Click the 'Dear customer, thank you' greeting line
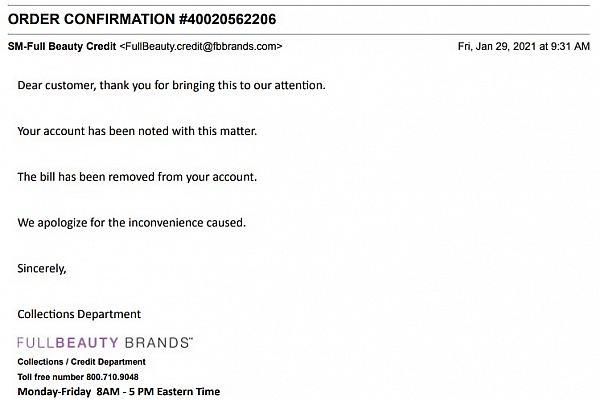 pos(171,85)
